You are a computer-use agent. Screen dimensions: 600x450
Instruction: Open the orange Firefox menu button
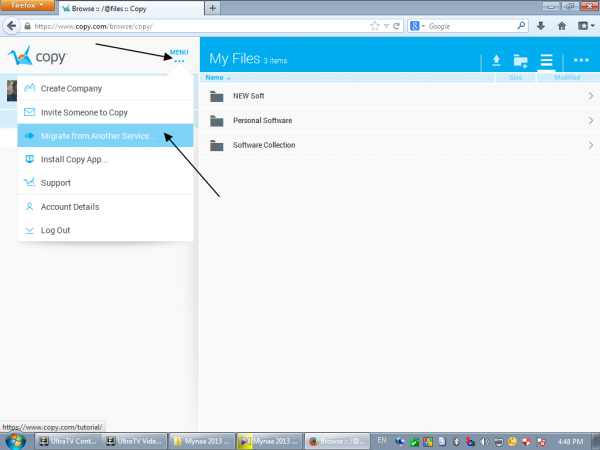(x=27, y=5)
